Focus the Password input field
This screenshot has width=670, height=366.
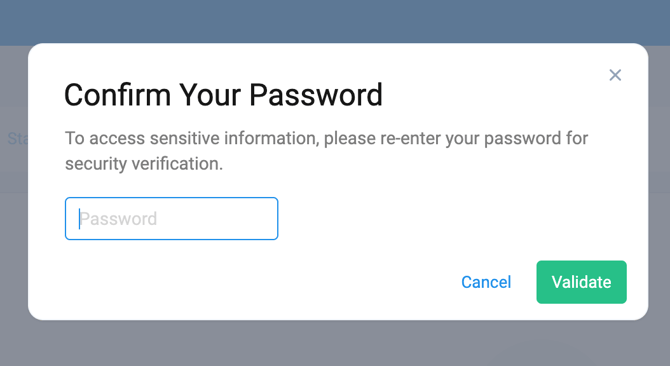[x=171, y=219]
